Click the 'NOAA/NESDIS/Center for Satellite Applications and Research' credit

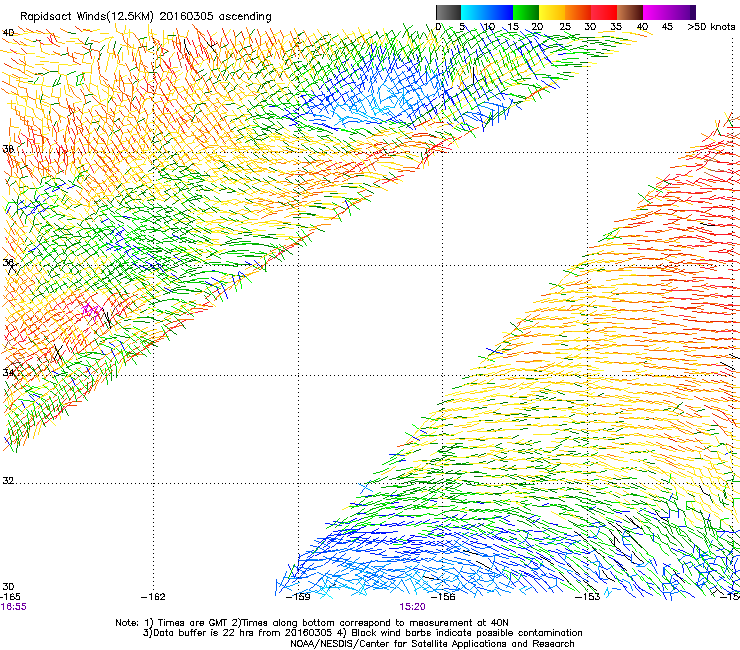(432, 644)
